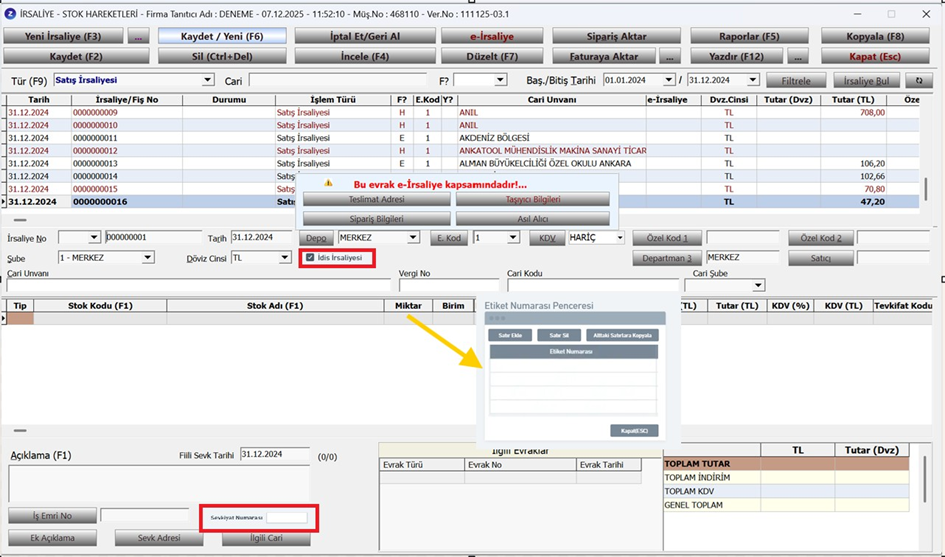
Task: Click Yazdır (F12) button
Action: click(x=736, y=57)
